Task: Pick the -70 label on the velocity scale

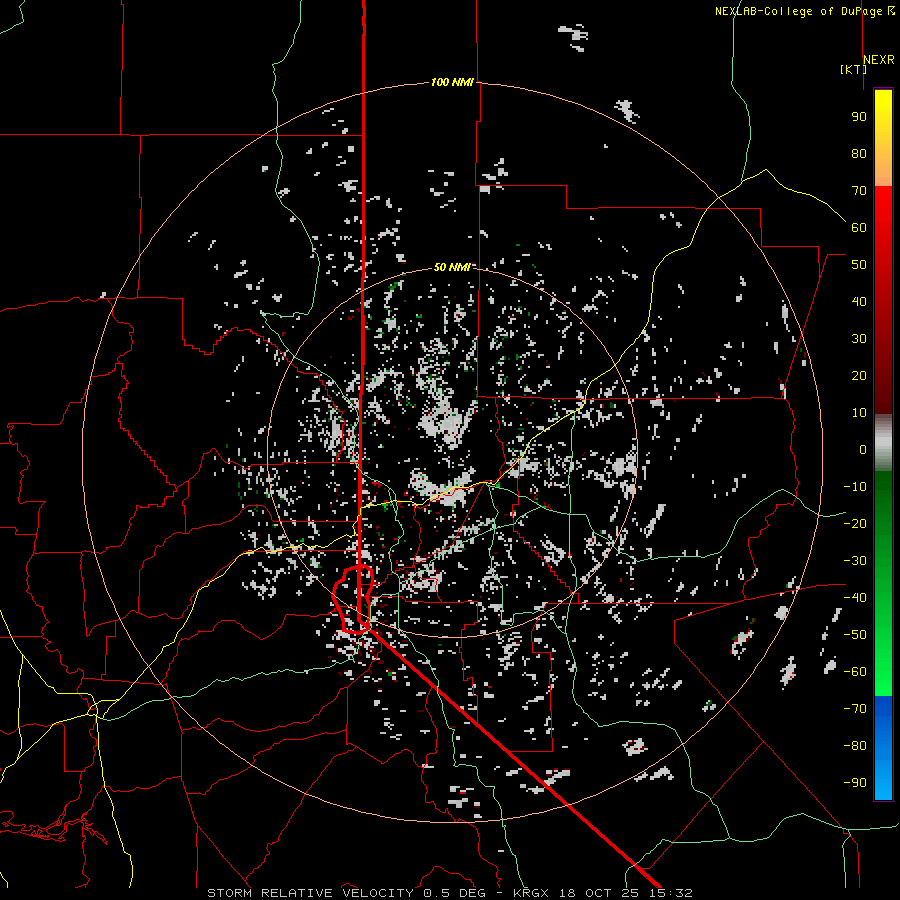Action: tap(855, 709)
